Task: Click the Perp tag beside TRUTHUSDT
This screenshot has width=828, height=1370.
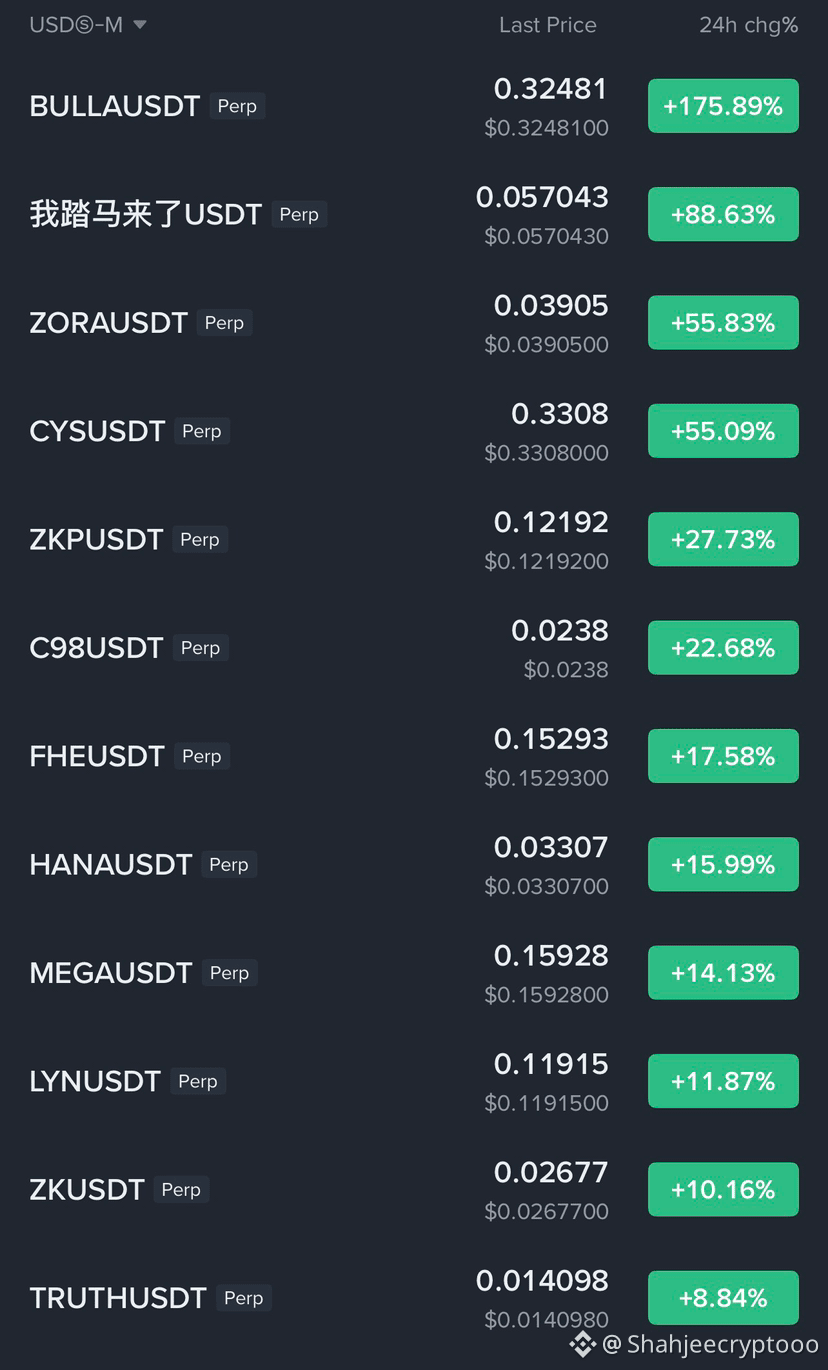Action: point(244,1298)
